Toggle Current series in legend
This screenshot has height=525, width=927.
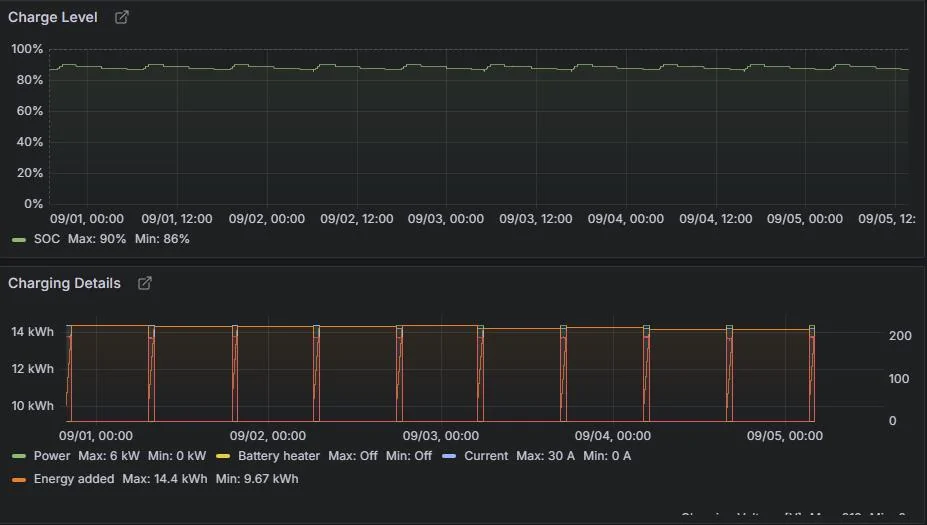click(486, 456)
